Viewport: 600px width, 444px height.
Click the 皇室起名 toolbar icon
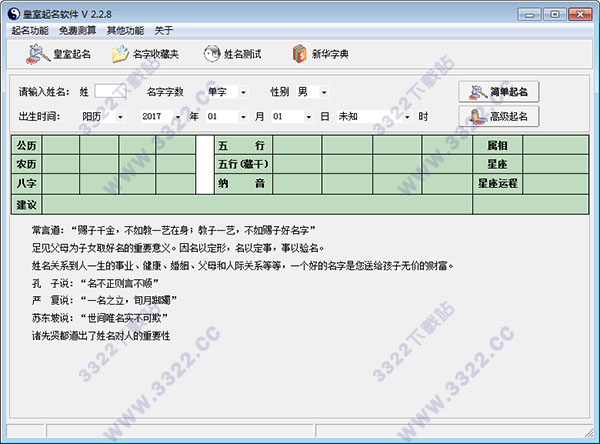click(x=38, y=54)
